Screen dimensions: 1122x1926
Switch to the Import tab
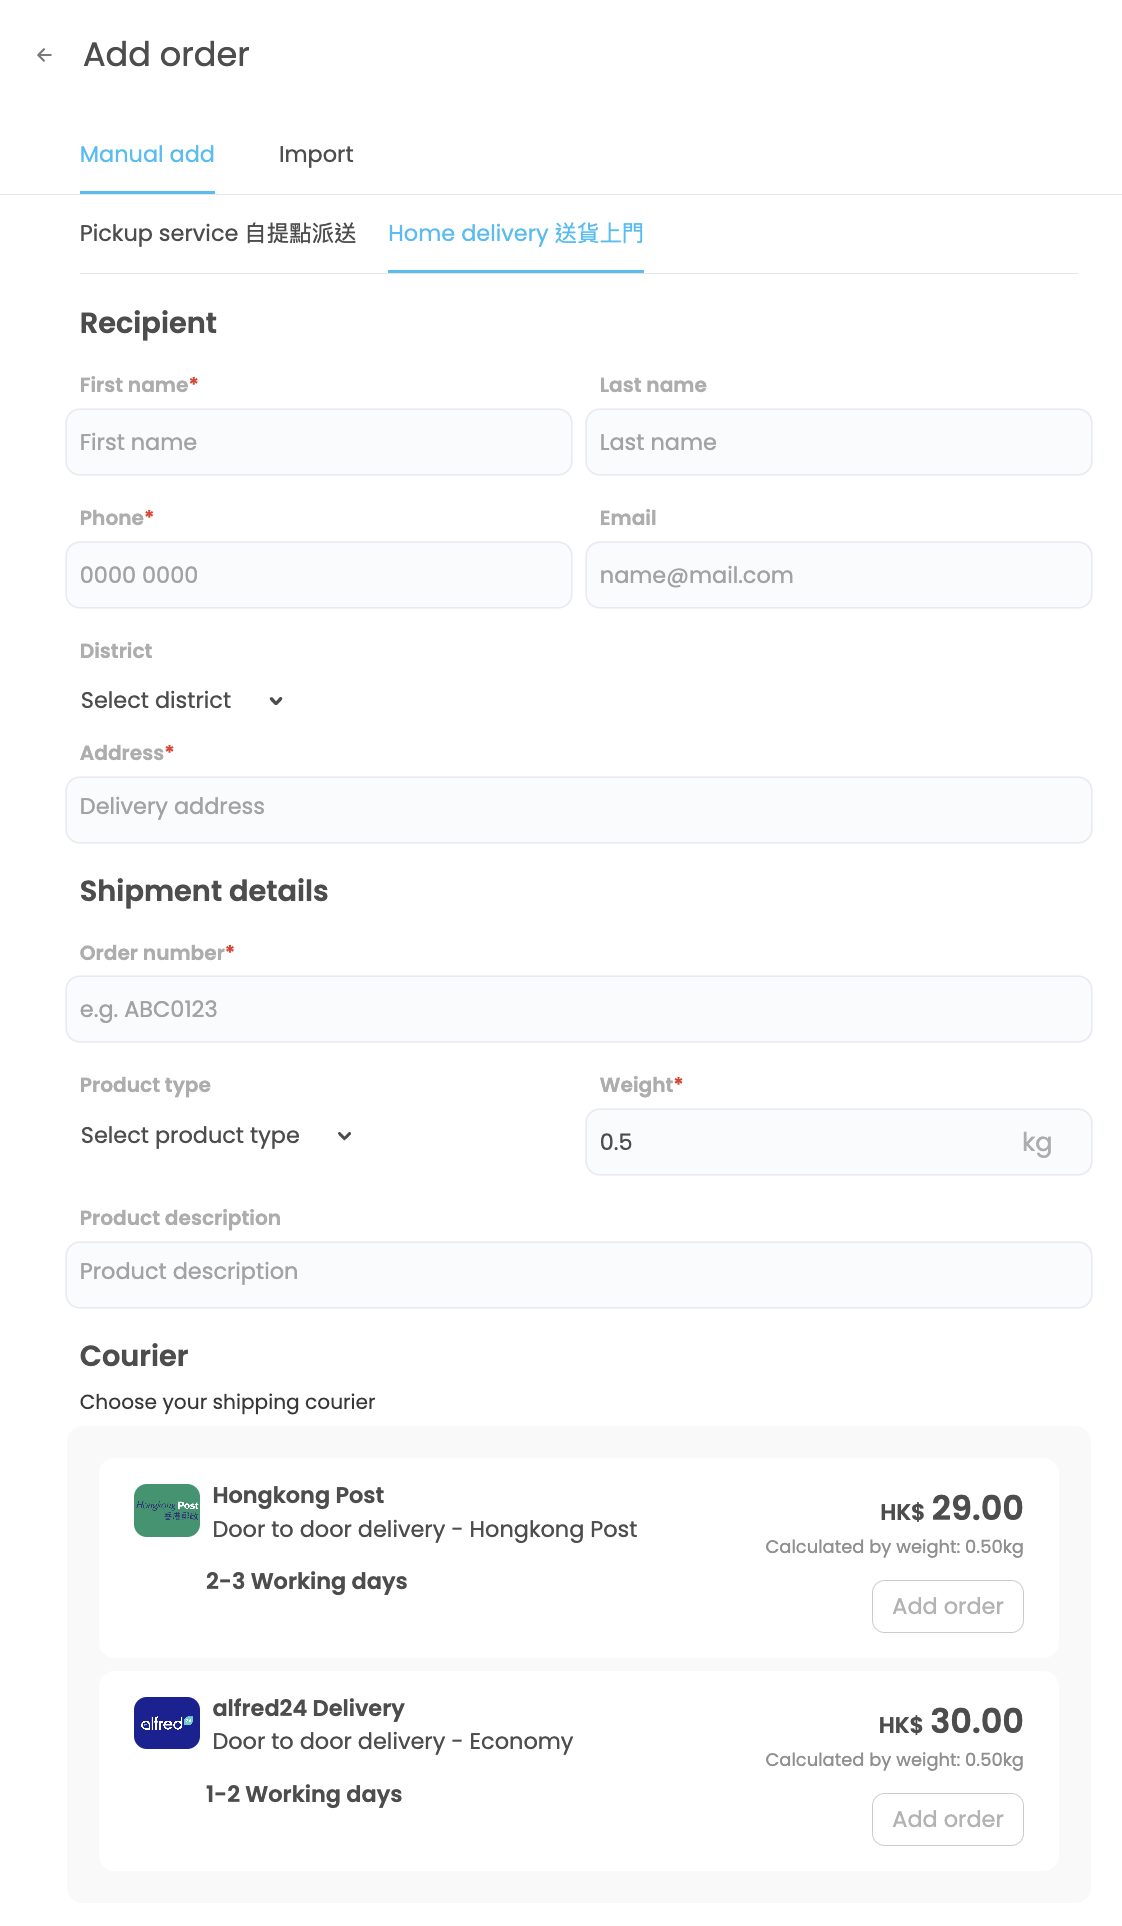coord(316,155)
